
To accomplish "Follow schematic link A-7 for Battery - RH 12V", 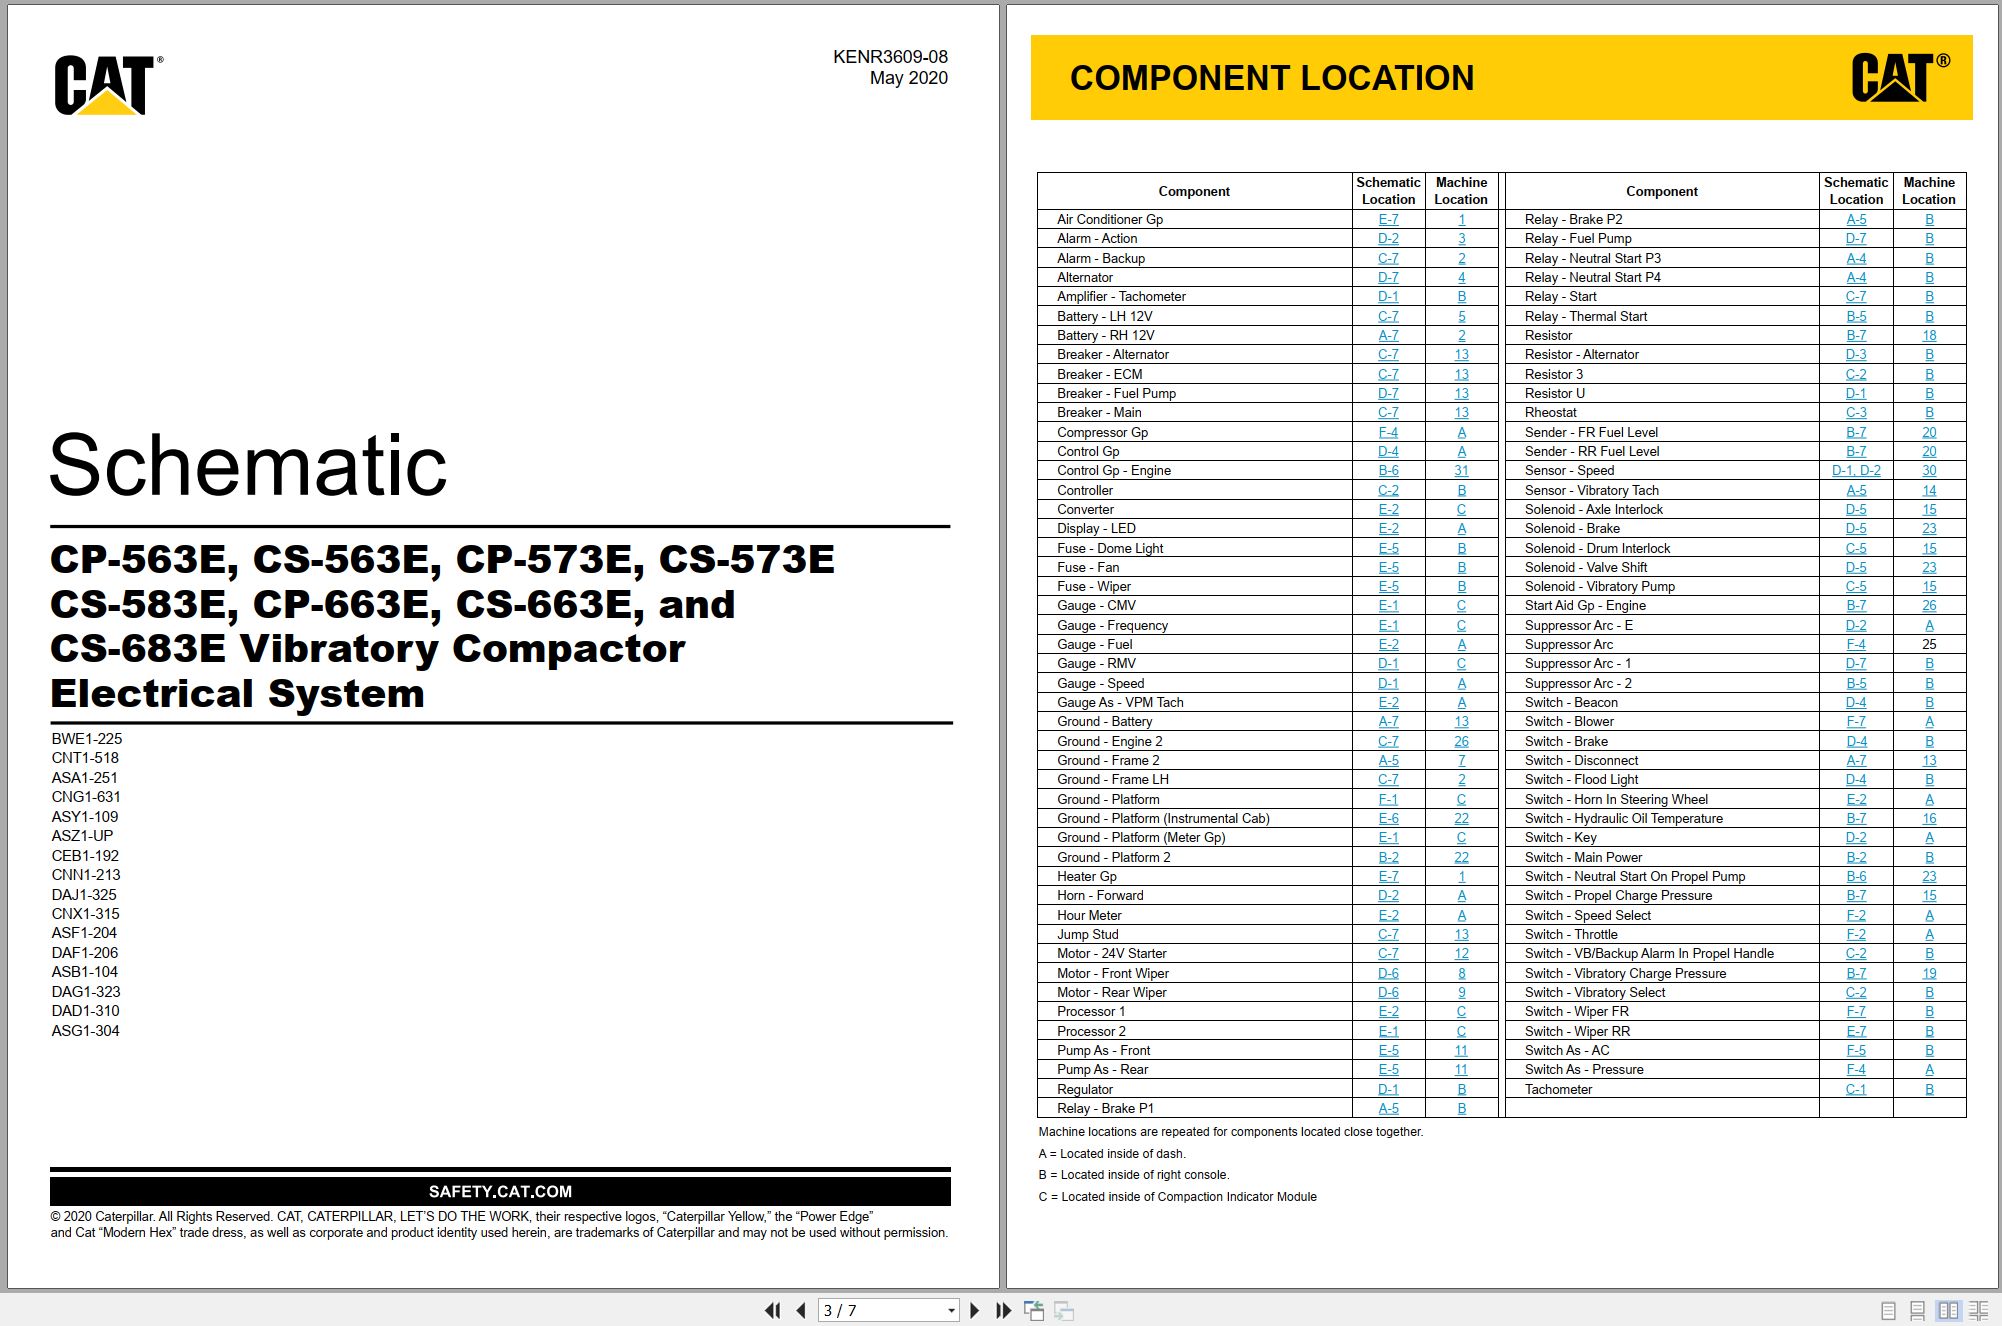I will tap(1388, 335).
